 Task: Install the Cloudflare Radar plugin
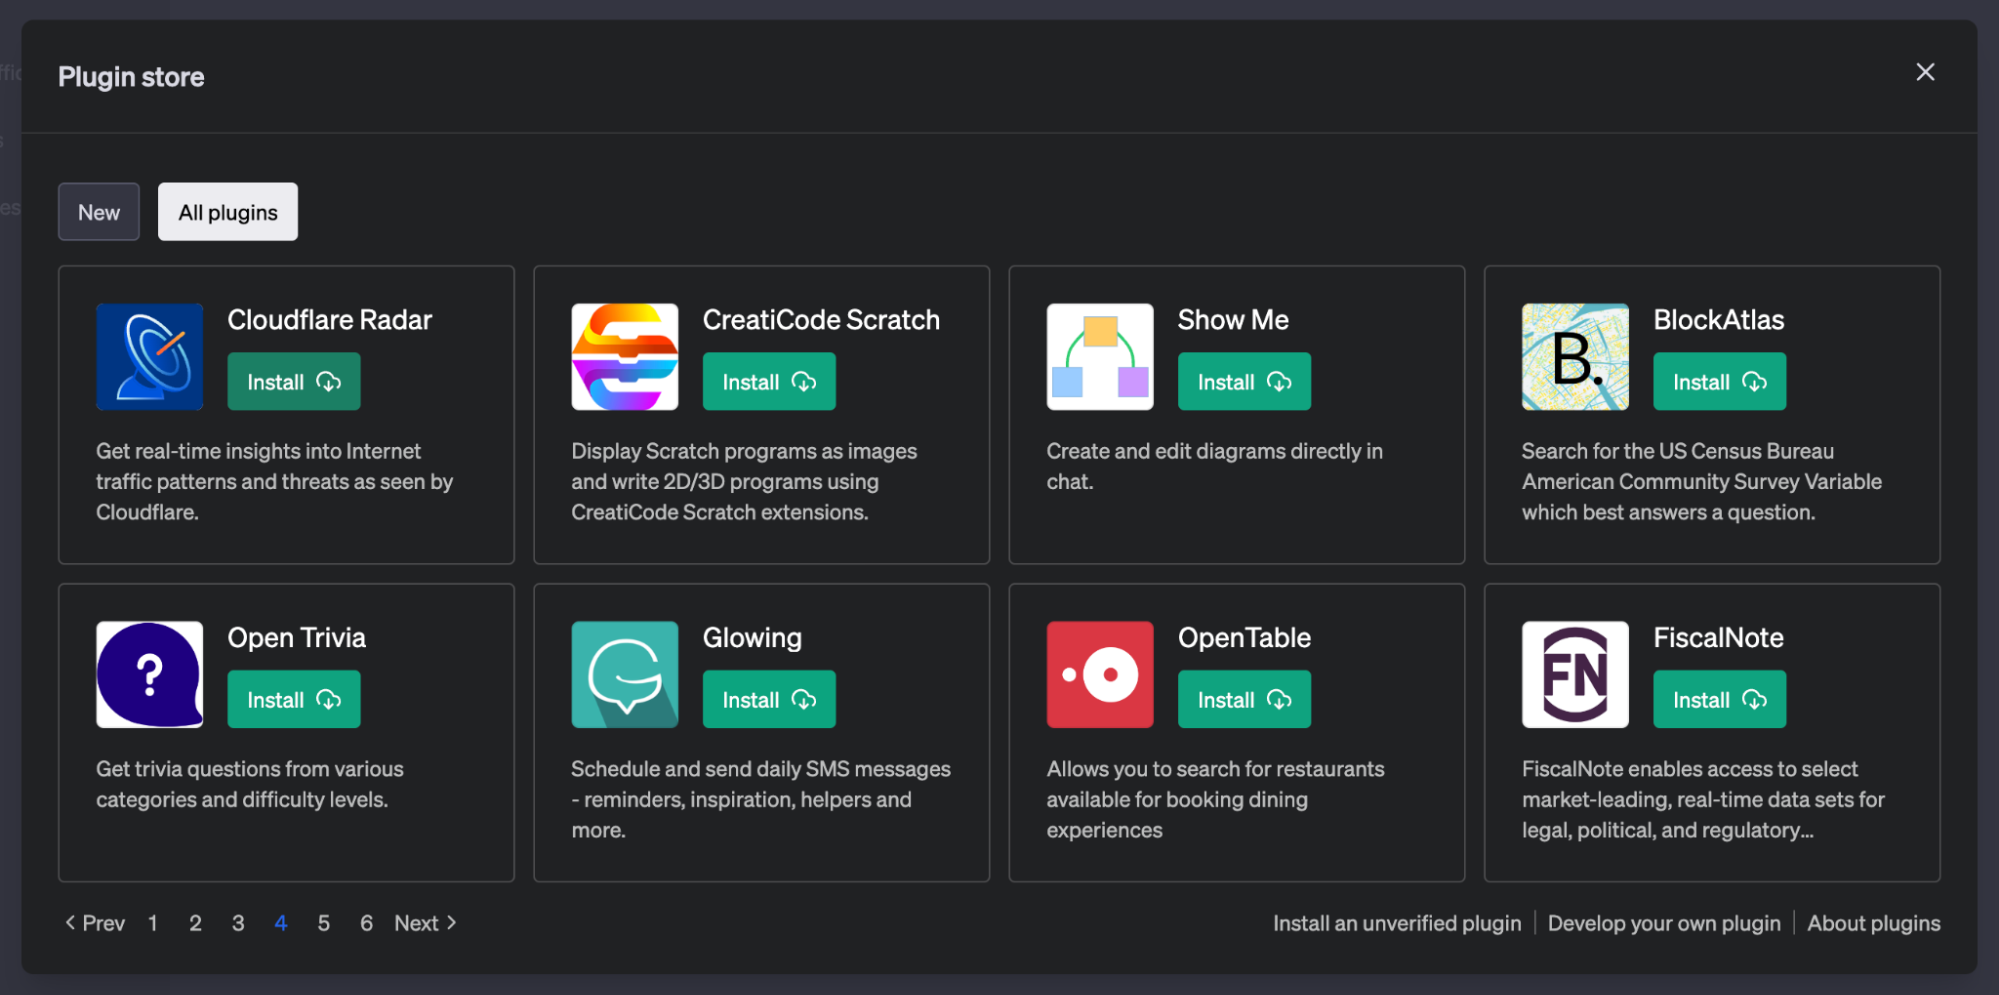tap(294, 382)
